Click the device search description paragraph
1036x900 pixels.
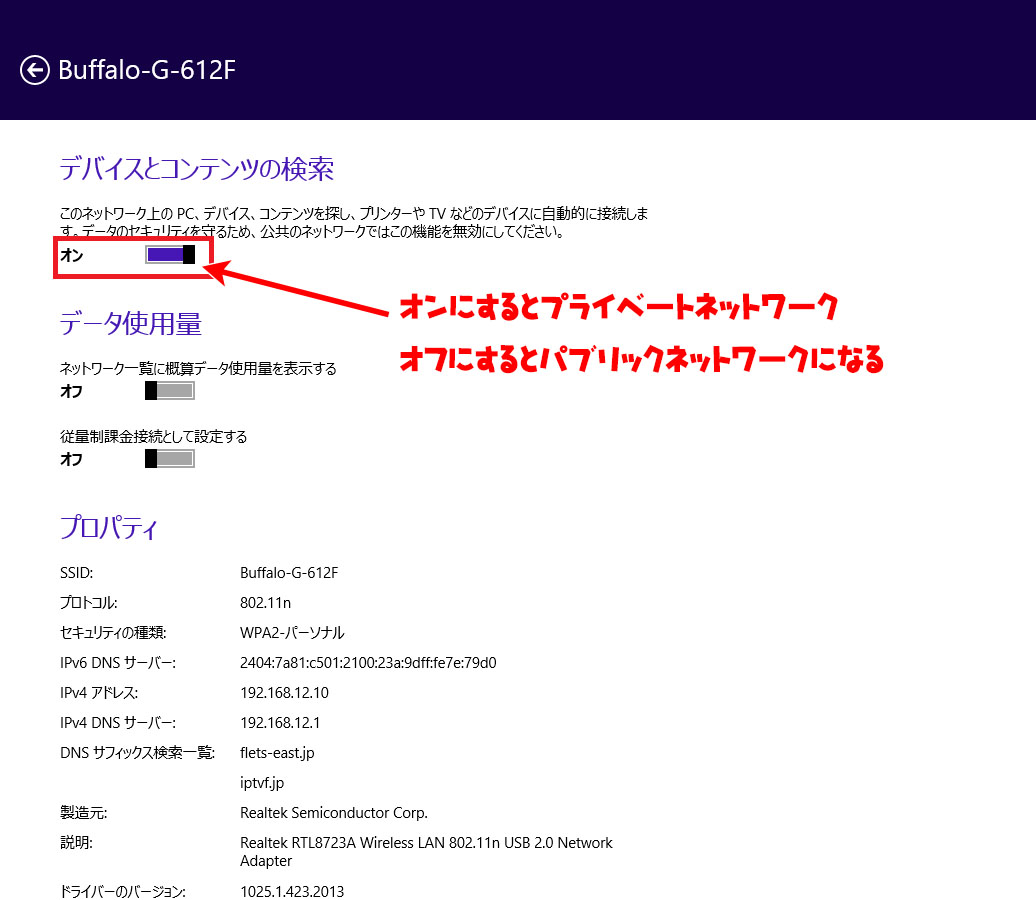pos(353,223)
